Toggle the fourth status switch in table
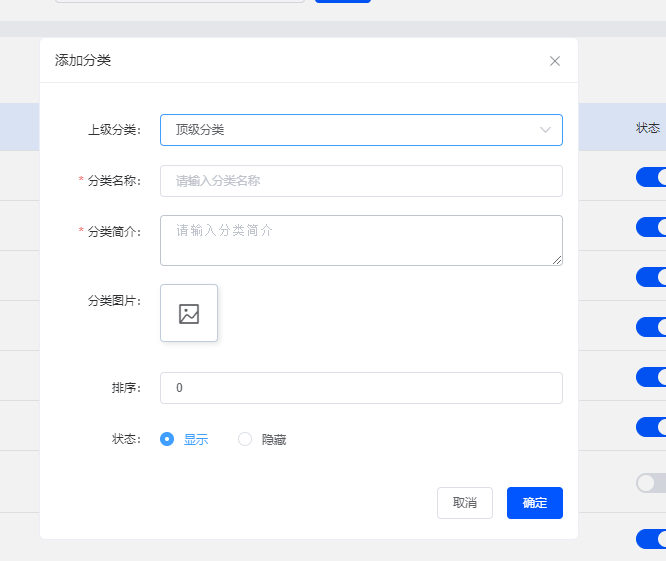Screen dimensions: 666x561 tap(651, 327)
